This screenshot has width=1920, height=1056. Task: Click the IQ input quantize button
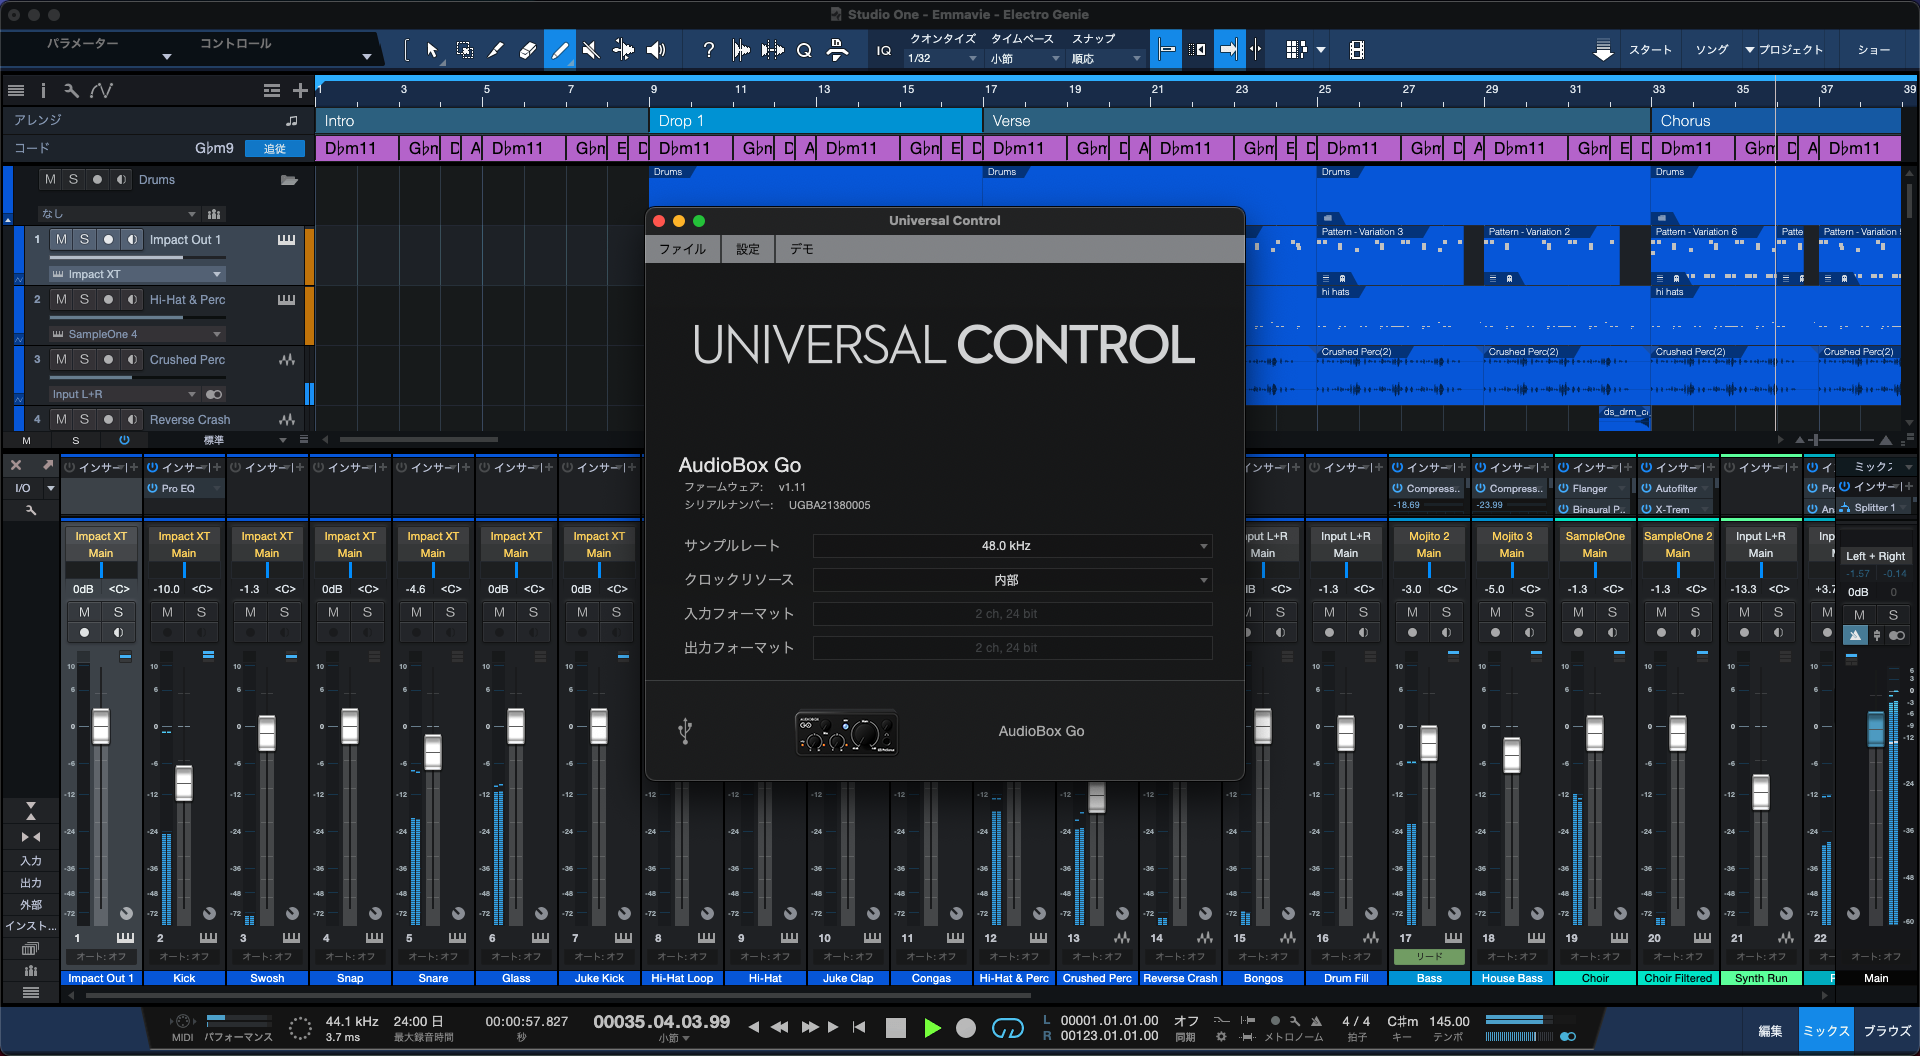884,50
